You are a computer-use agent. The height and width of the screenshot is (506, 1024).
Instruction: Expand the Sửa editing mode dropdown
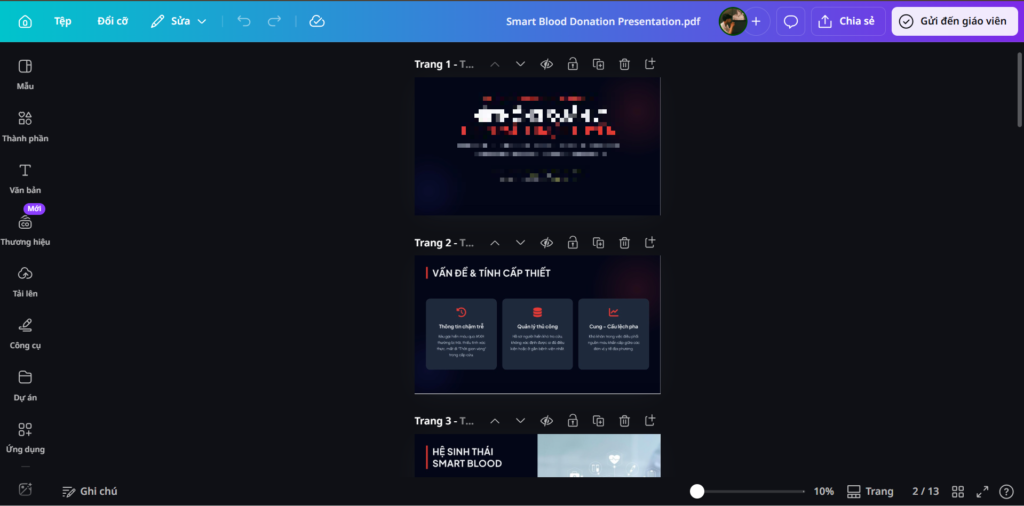click(x=179, y=21)
